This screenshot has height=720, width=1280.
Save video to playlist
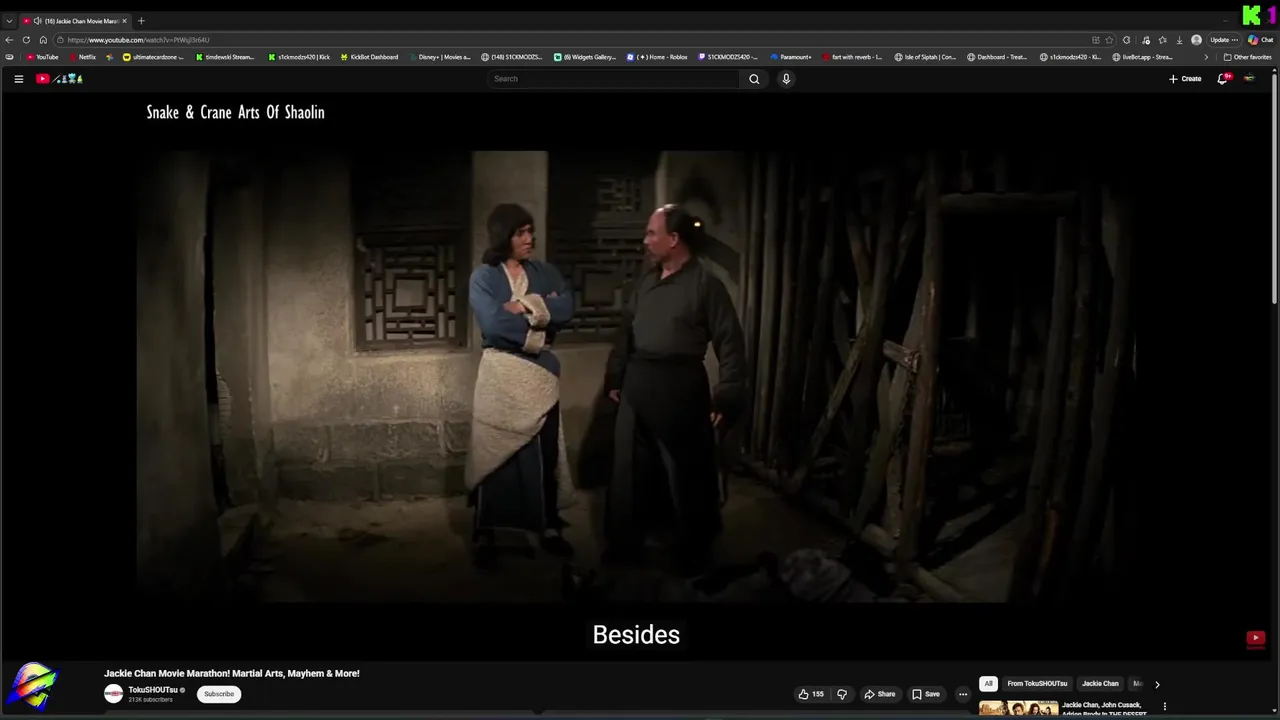(x=926, y=694)
